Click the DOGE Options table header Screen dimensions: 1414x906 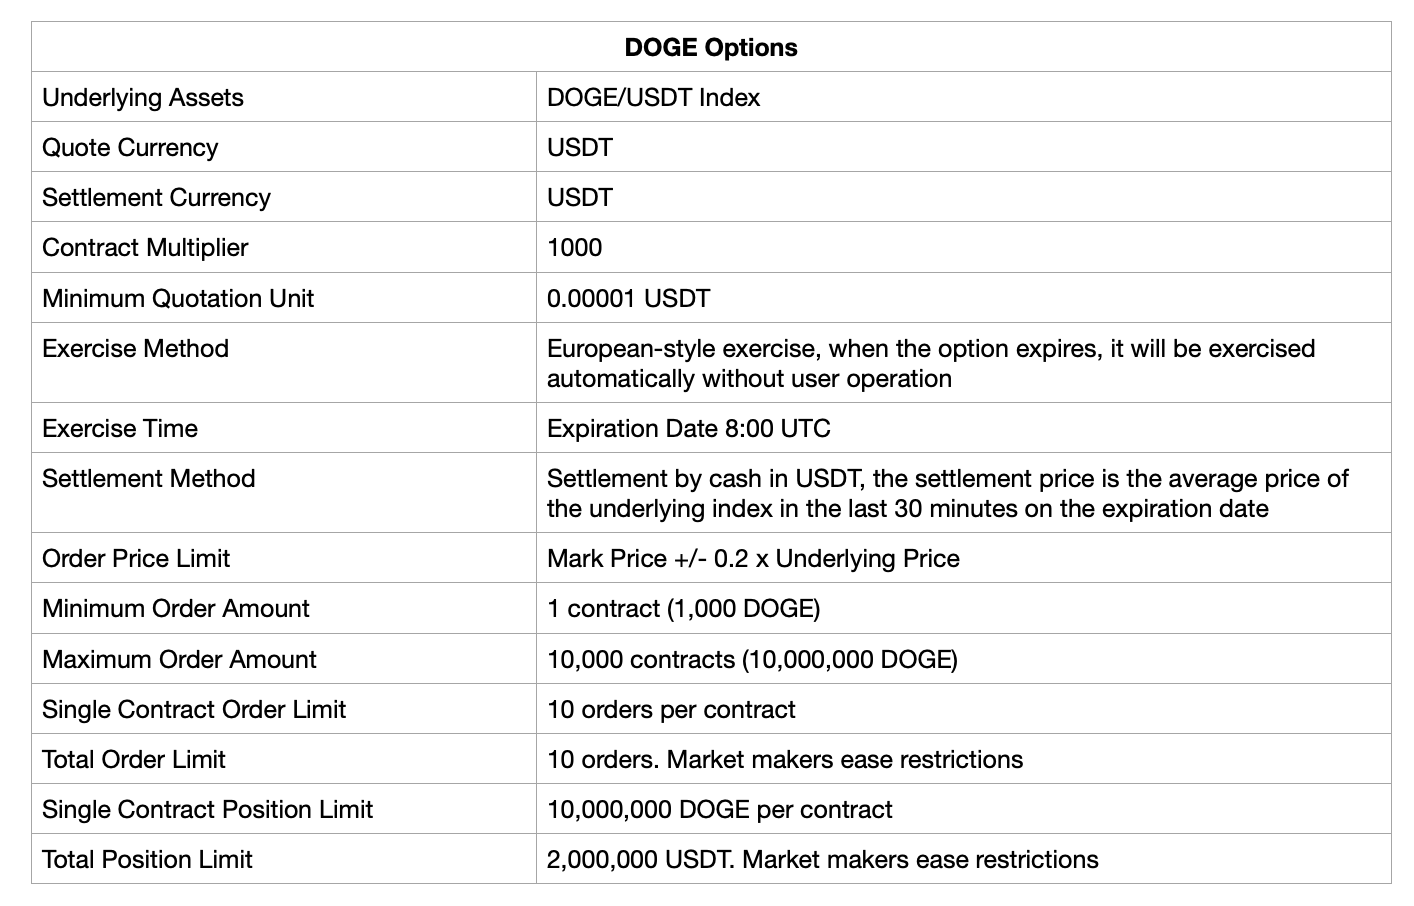coord(711,48)
